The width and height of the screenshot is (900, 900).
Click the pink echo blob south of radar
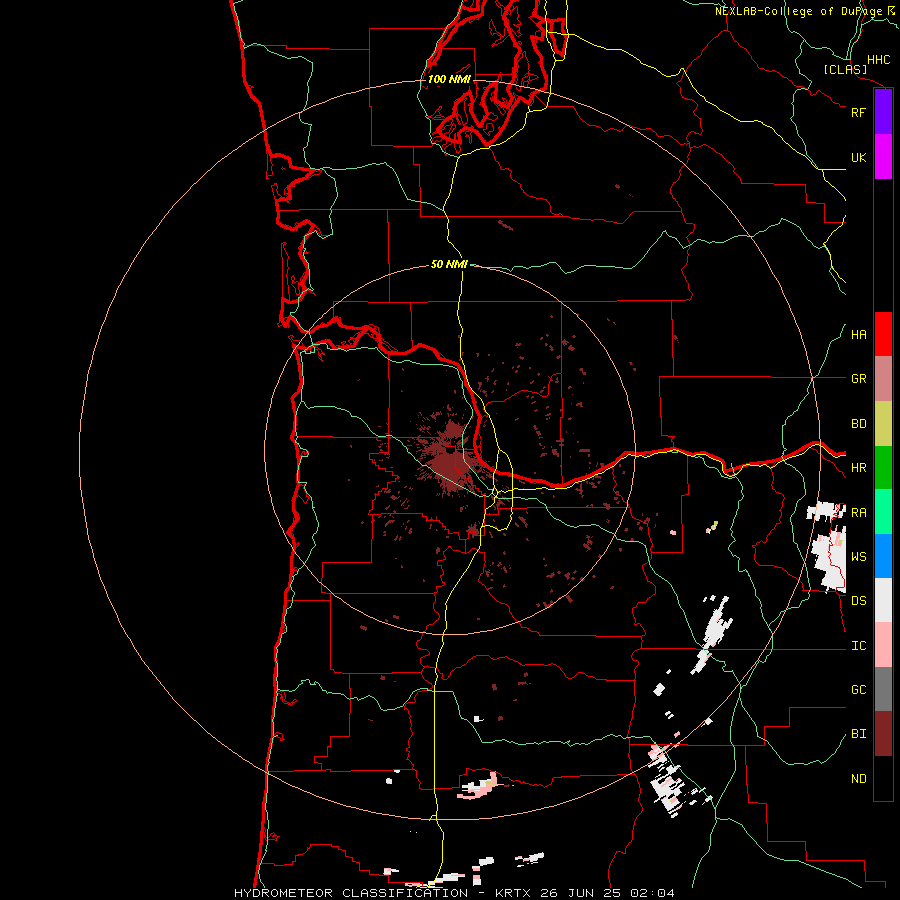[478, 785]
